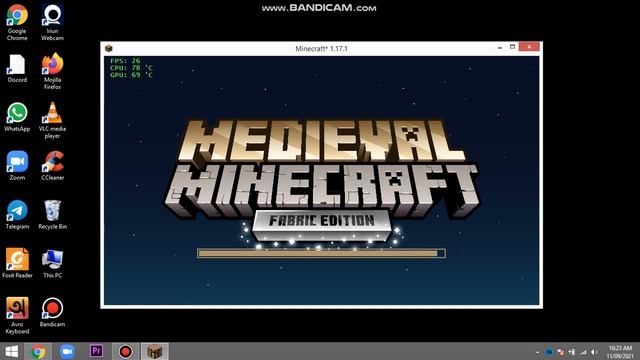Click the Minecraft window title bar icon

[109, 49]
